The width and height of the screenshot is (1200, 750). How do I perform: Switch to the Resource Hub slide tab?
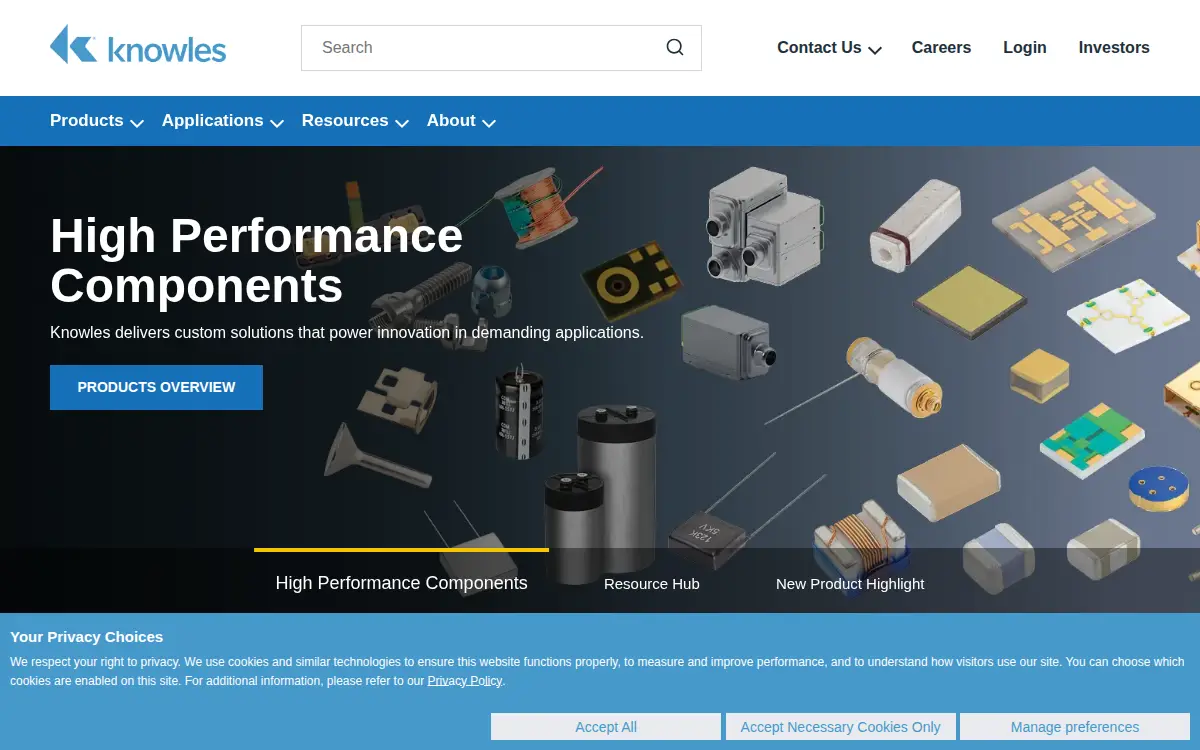click(x=652, y=584)
